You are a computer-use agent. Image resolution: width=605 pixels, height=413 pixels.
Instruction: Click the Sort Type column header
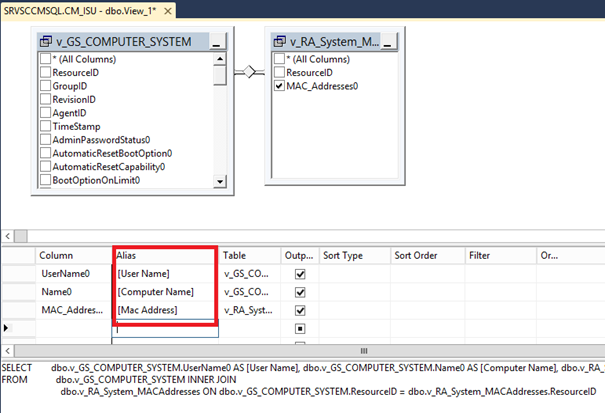355,256
